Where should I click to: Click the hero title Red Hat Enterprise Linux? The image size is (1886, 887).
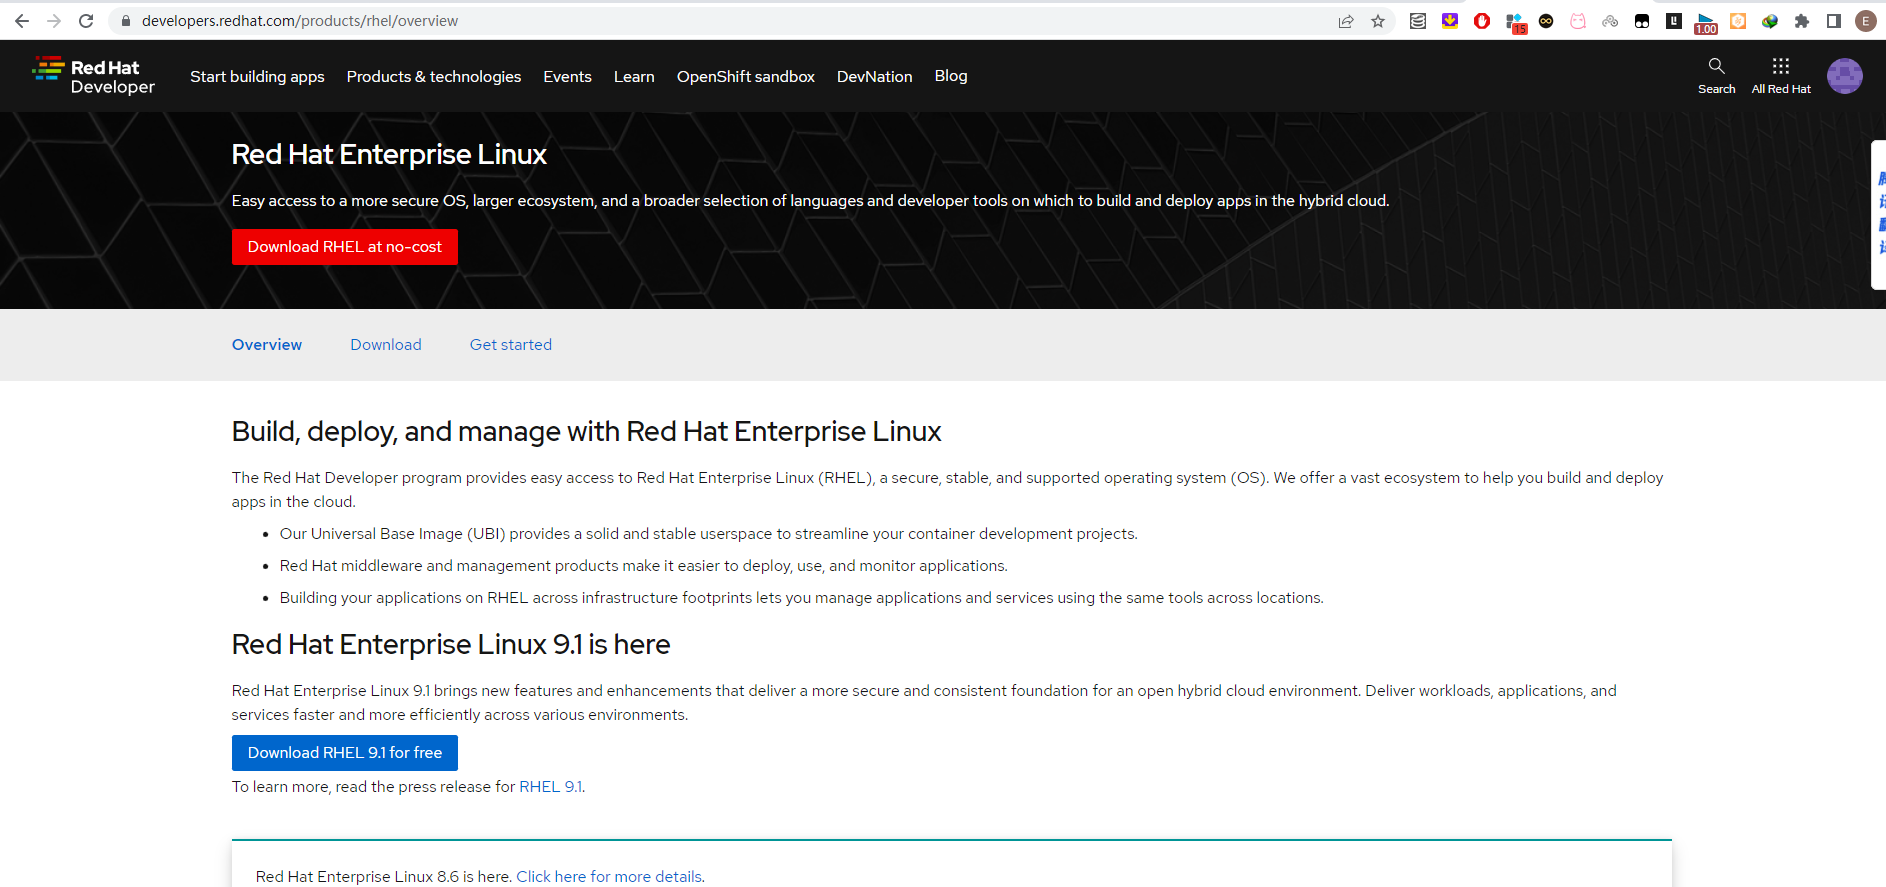coord(389,154)
